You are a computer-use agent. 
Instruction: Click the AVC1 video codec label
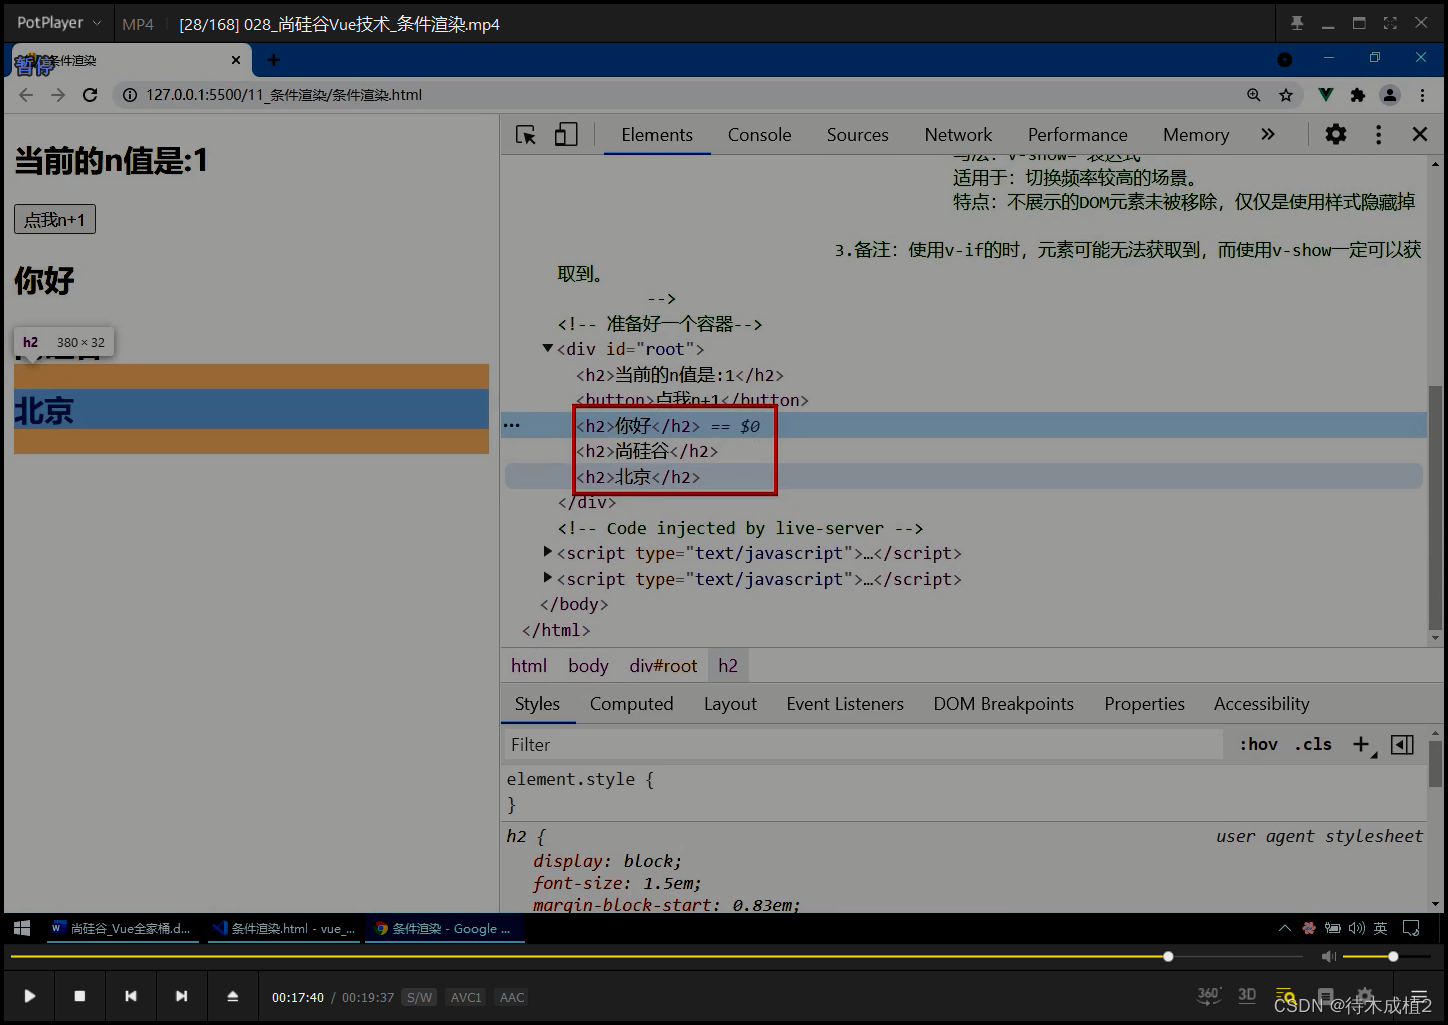[466, 997]
